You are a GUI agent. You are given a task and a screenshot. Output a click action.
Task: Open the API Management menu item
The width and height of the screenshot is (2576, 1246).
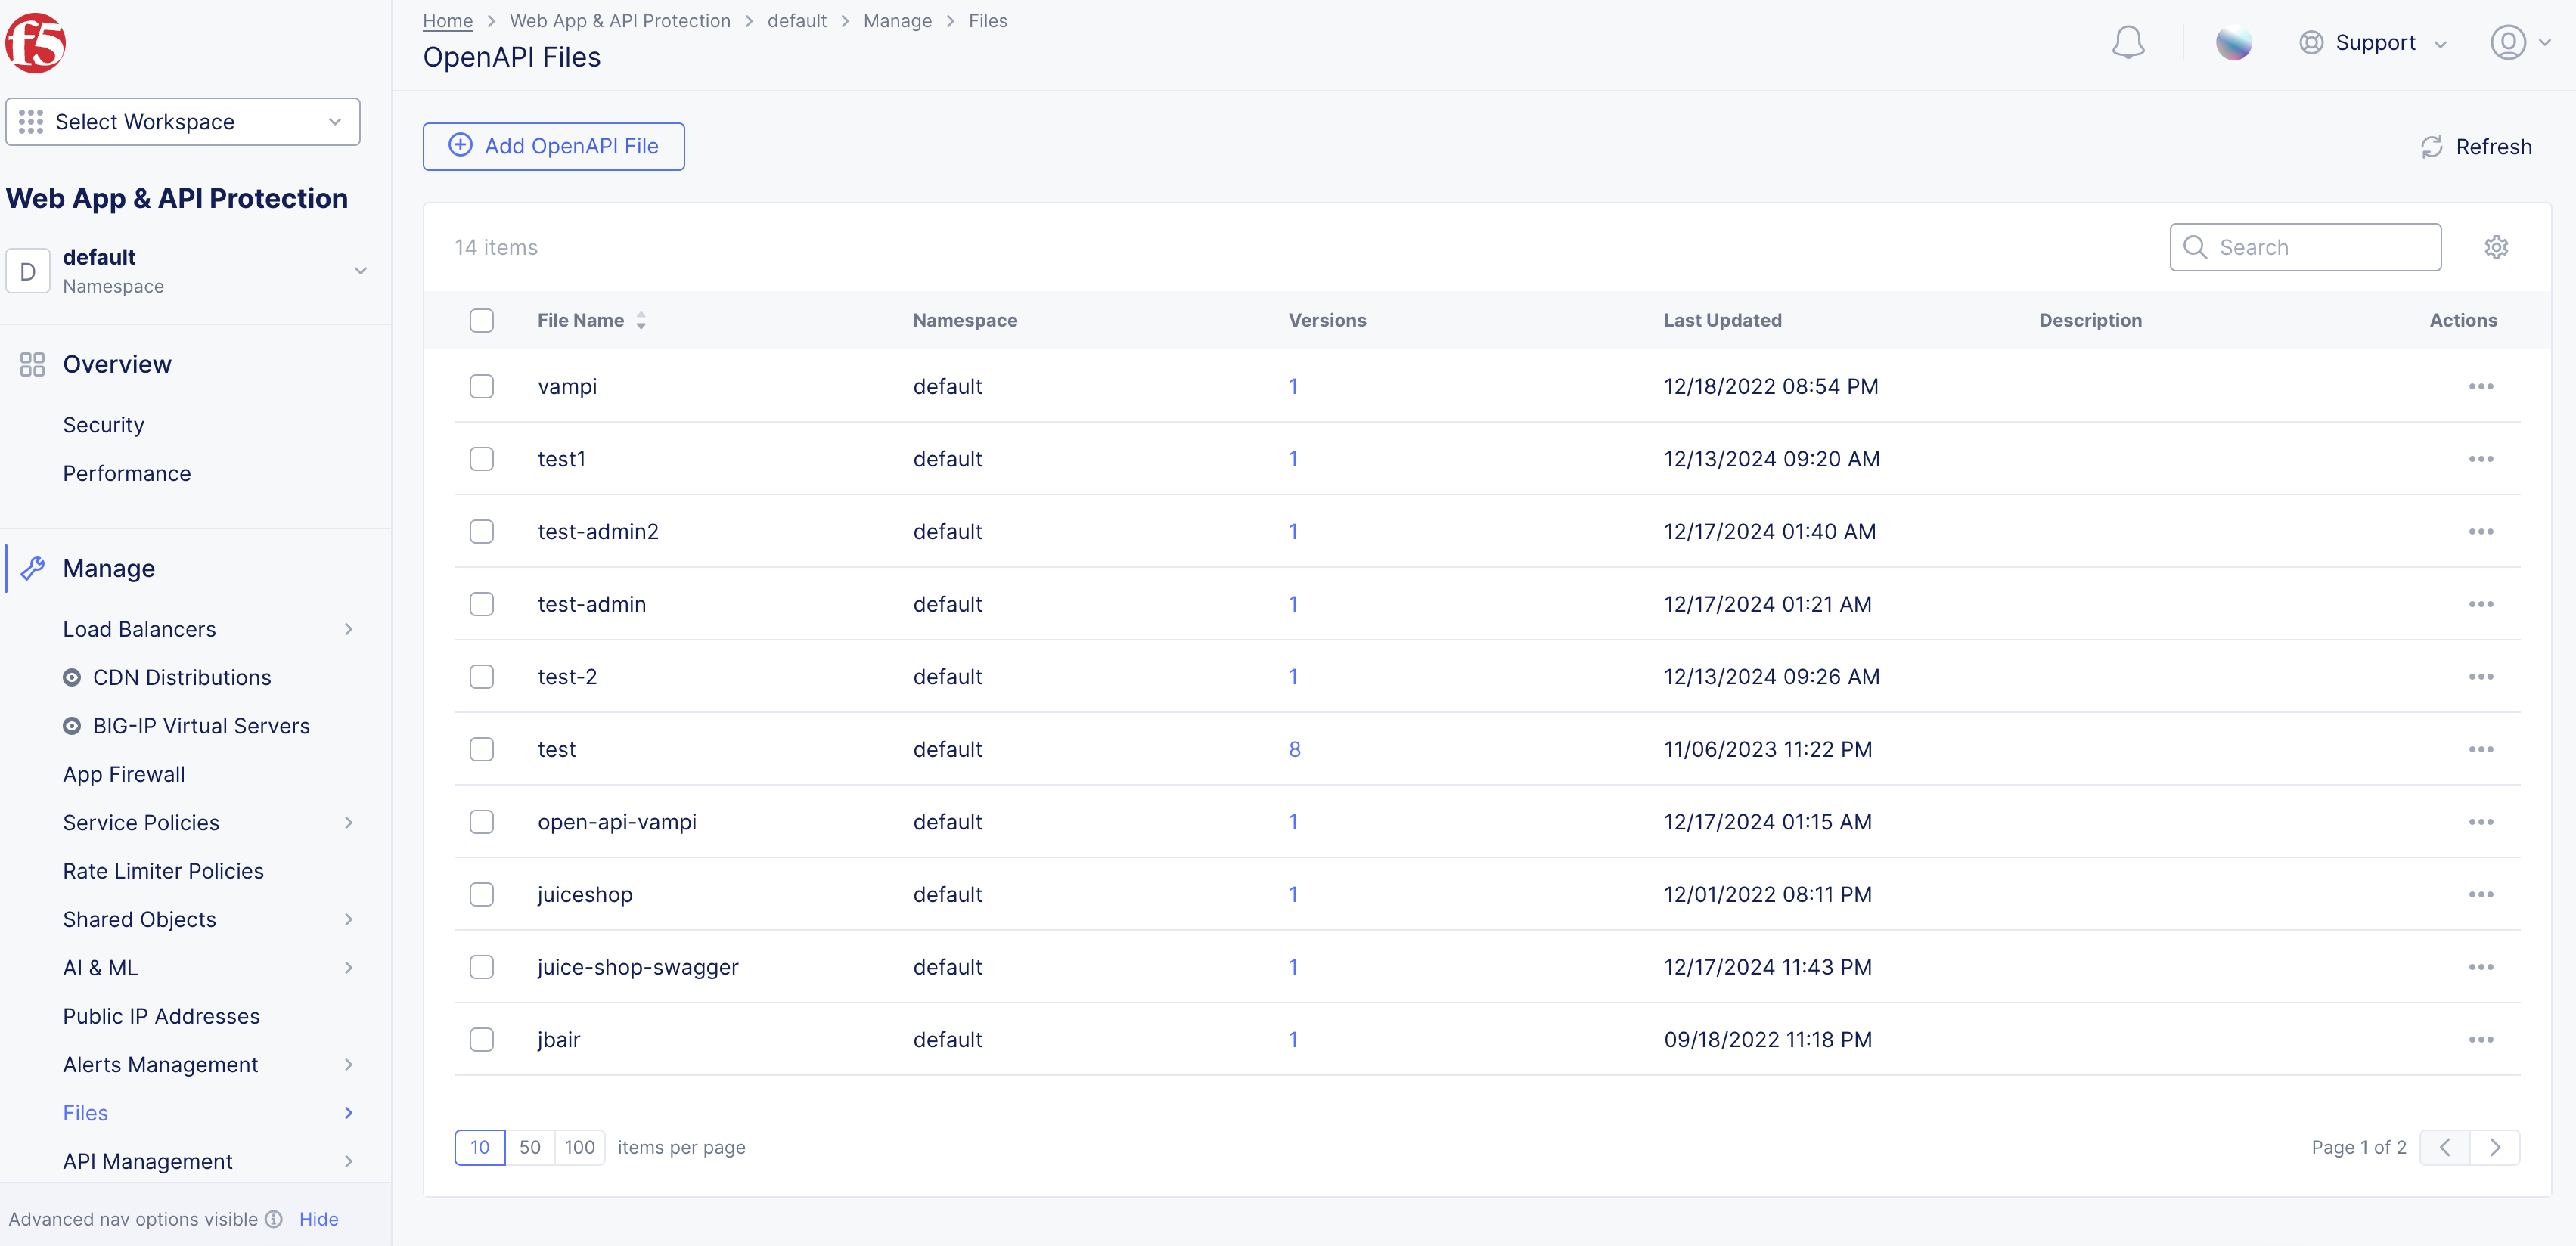(147, 1161)
